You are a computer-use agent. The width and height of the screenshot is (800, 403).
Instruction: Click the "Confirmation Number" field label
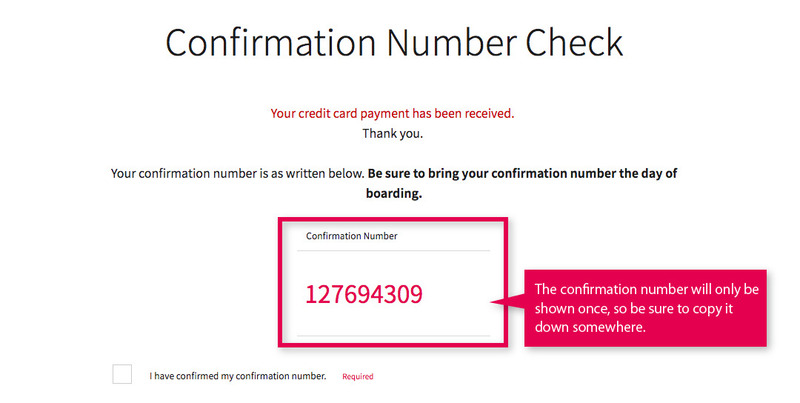point(351,236)
